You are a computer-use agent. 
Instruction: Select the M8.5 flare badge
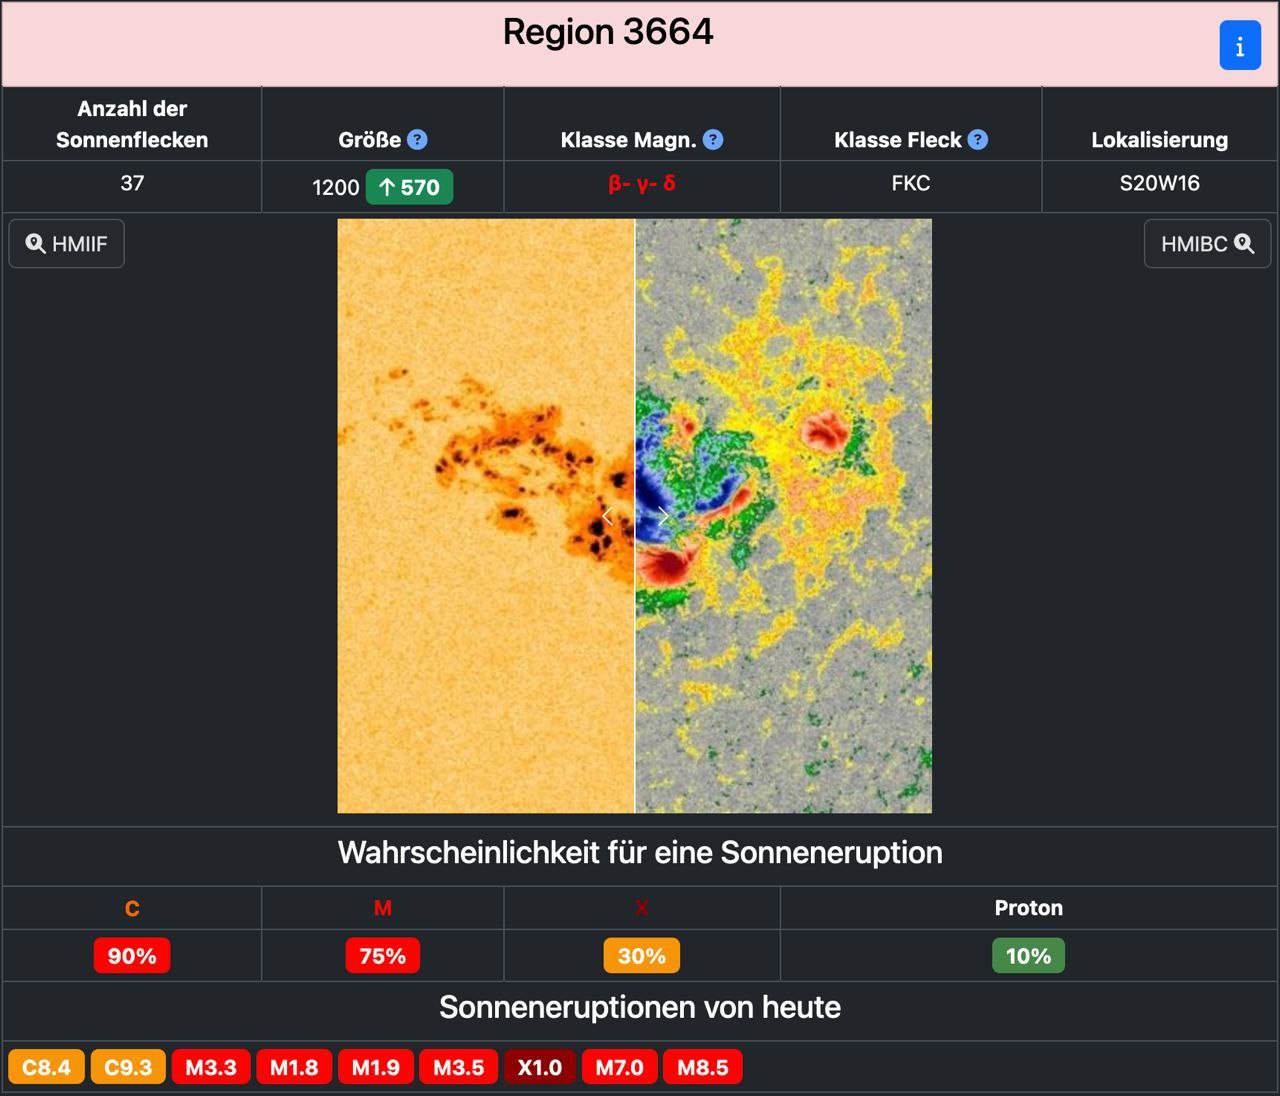(702, 1067)
